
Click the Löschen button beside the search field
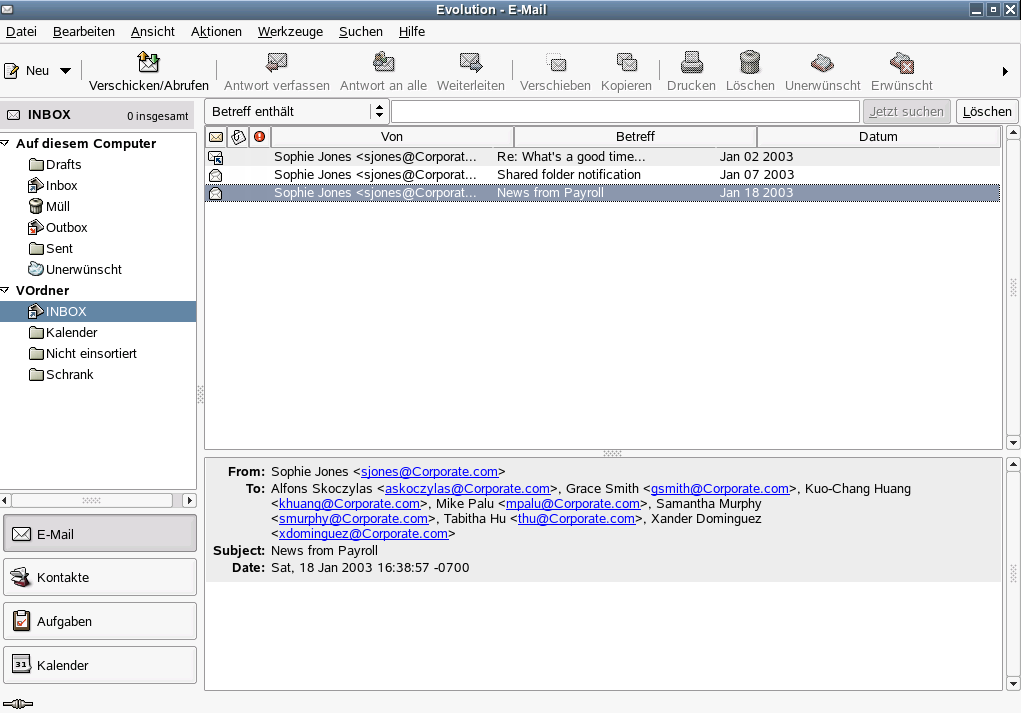pos(986,111)
